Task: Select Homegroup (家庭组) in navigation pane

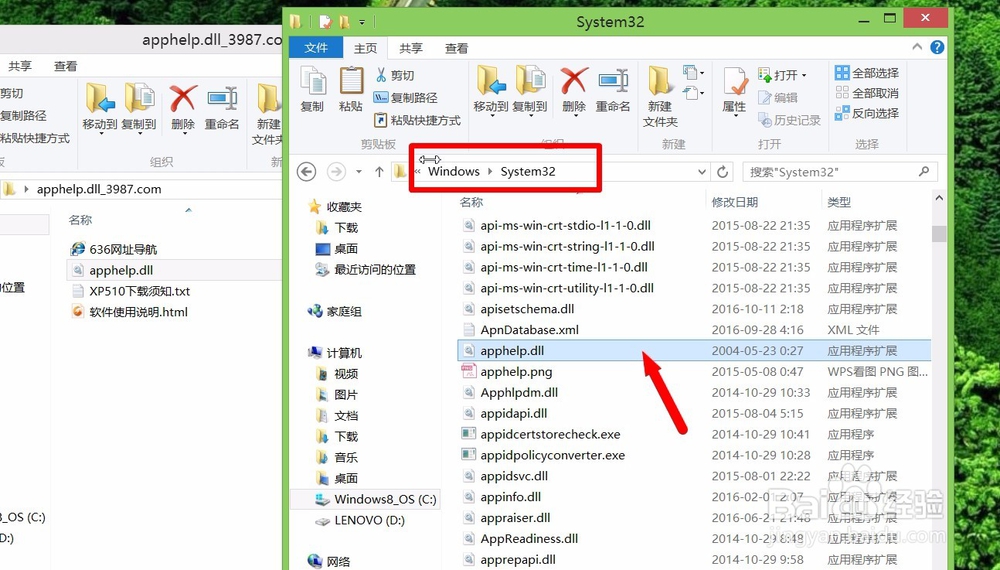Action: [x=335, y=311]
